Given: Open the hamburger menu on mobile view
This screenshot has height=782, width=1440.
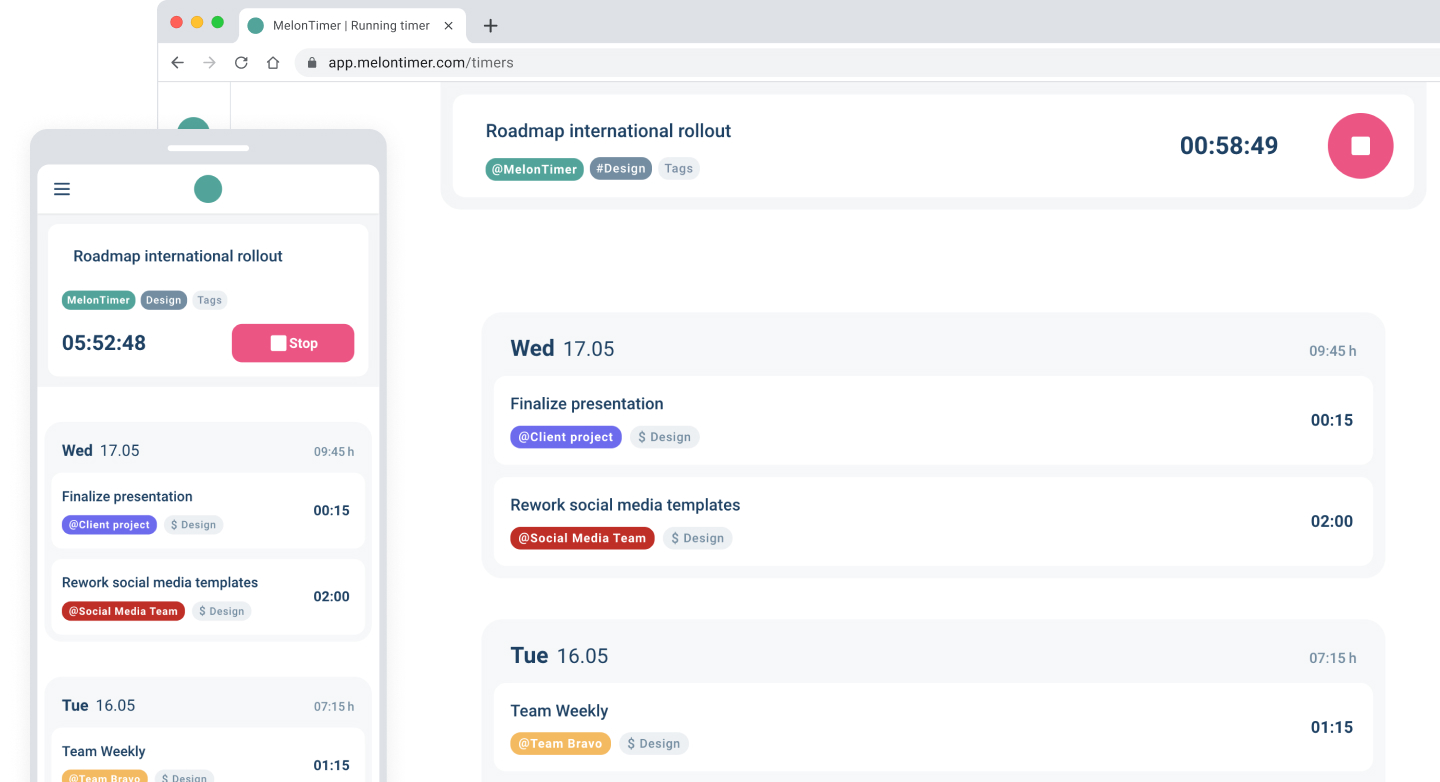Looking at the screenshot, I should [x=62, y=188].
